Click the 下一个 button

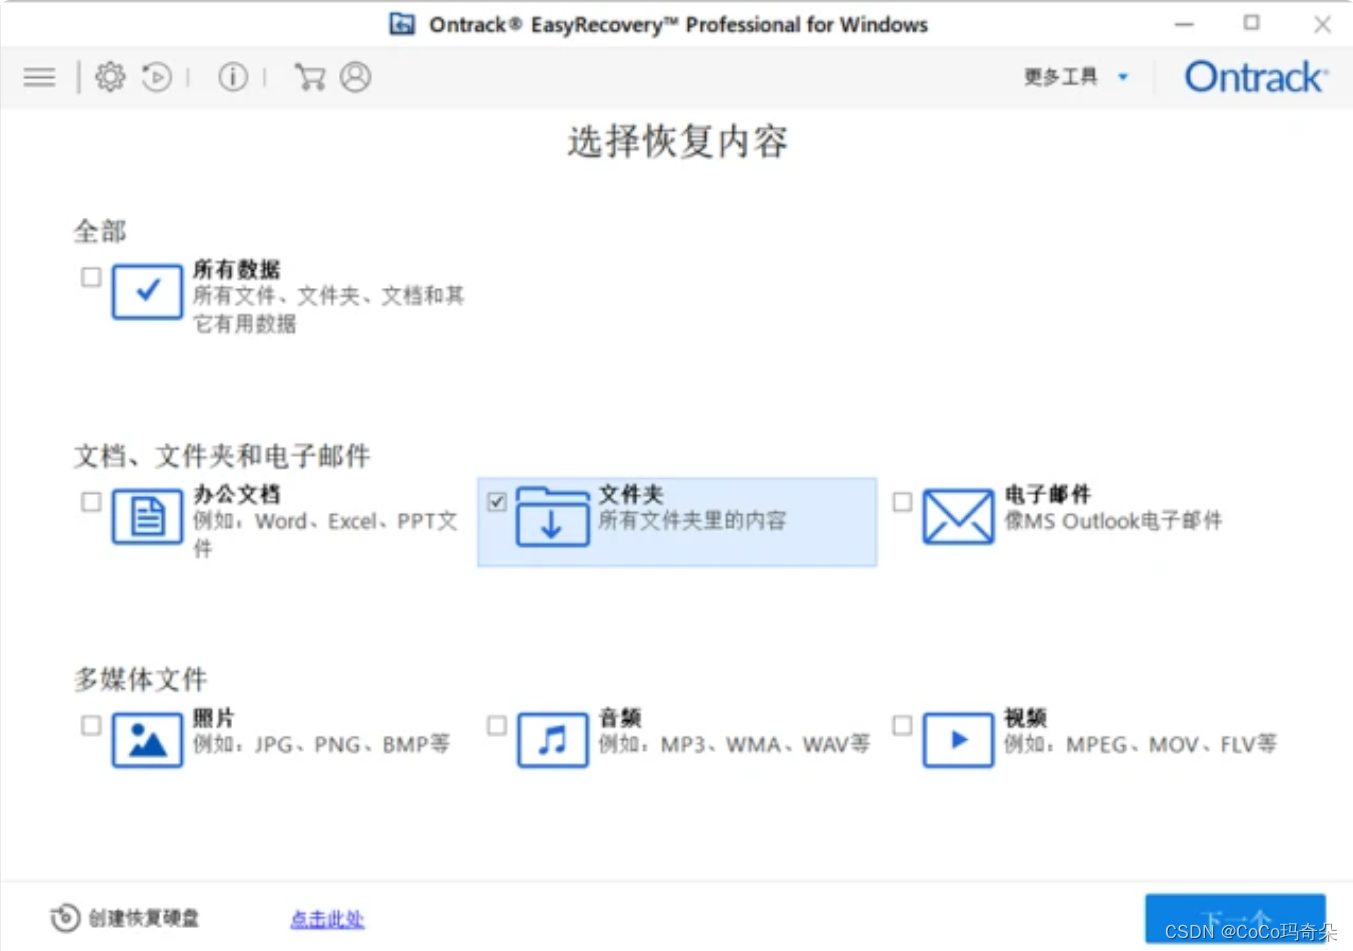[x=1235, y=918]
